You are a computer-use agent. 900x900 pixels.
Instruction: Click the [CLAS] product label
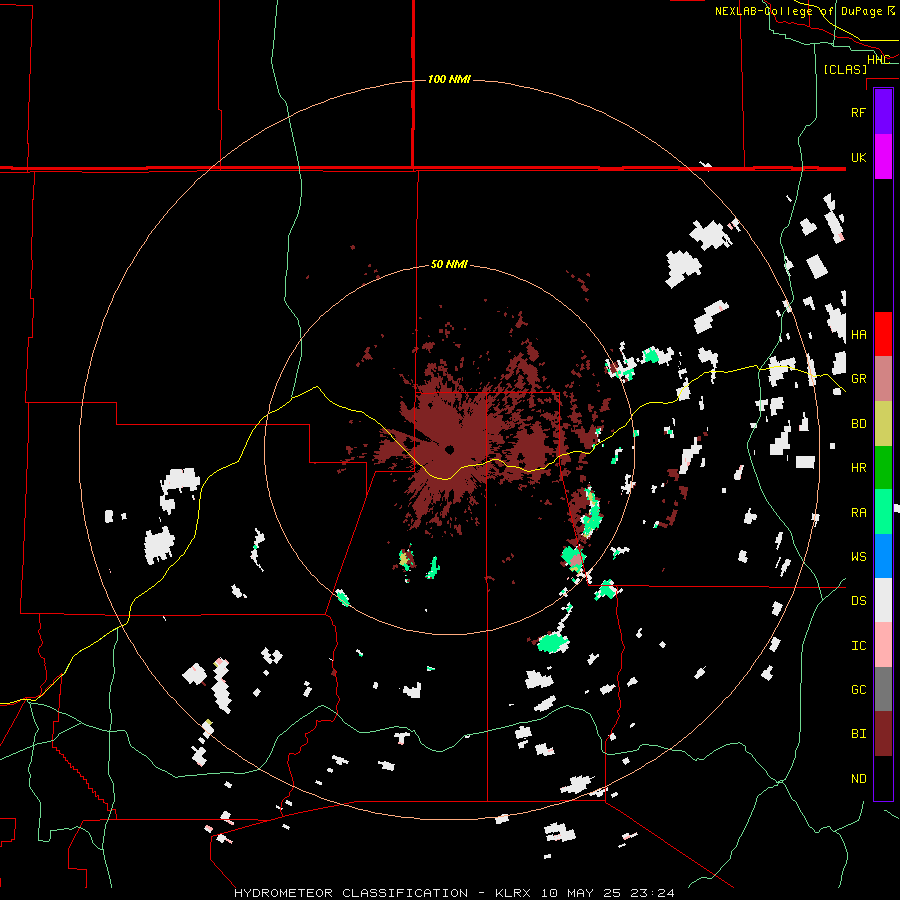[x=845, y=69]
